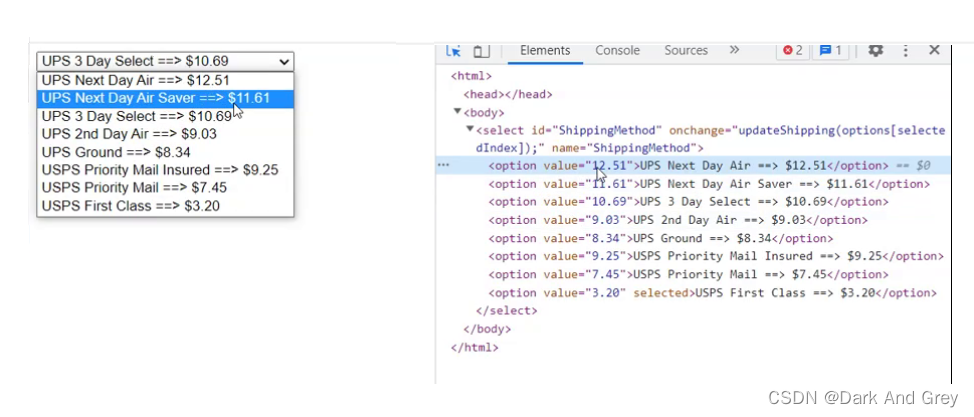Switch to the Elements tab
The height and width of the screenshot is (417, 974).
[x=545, y=50]
